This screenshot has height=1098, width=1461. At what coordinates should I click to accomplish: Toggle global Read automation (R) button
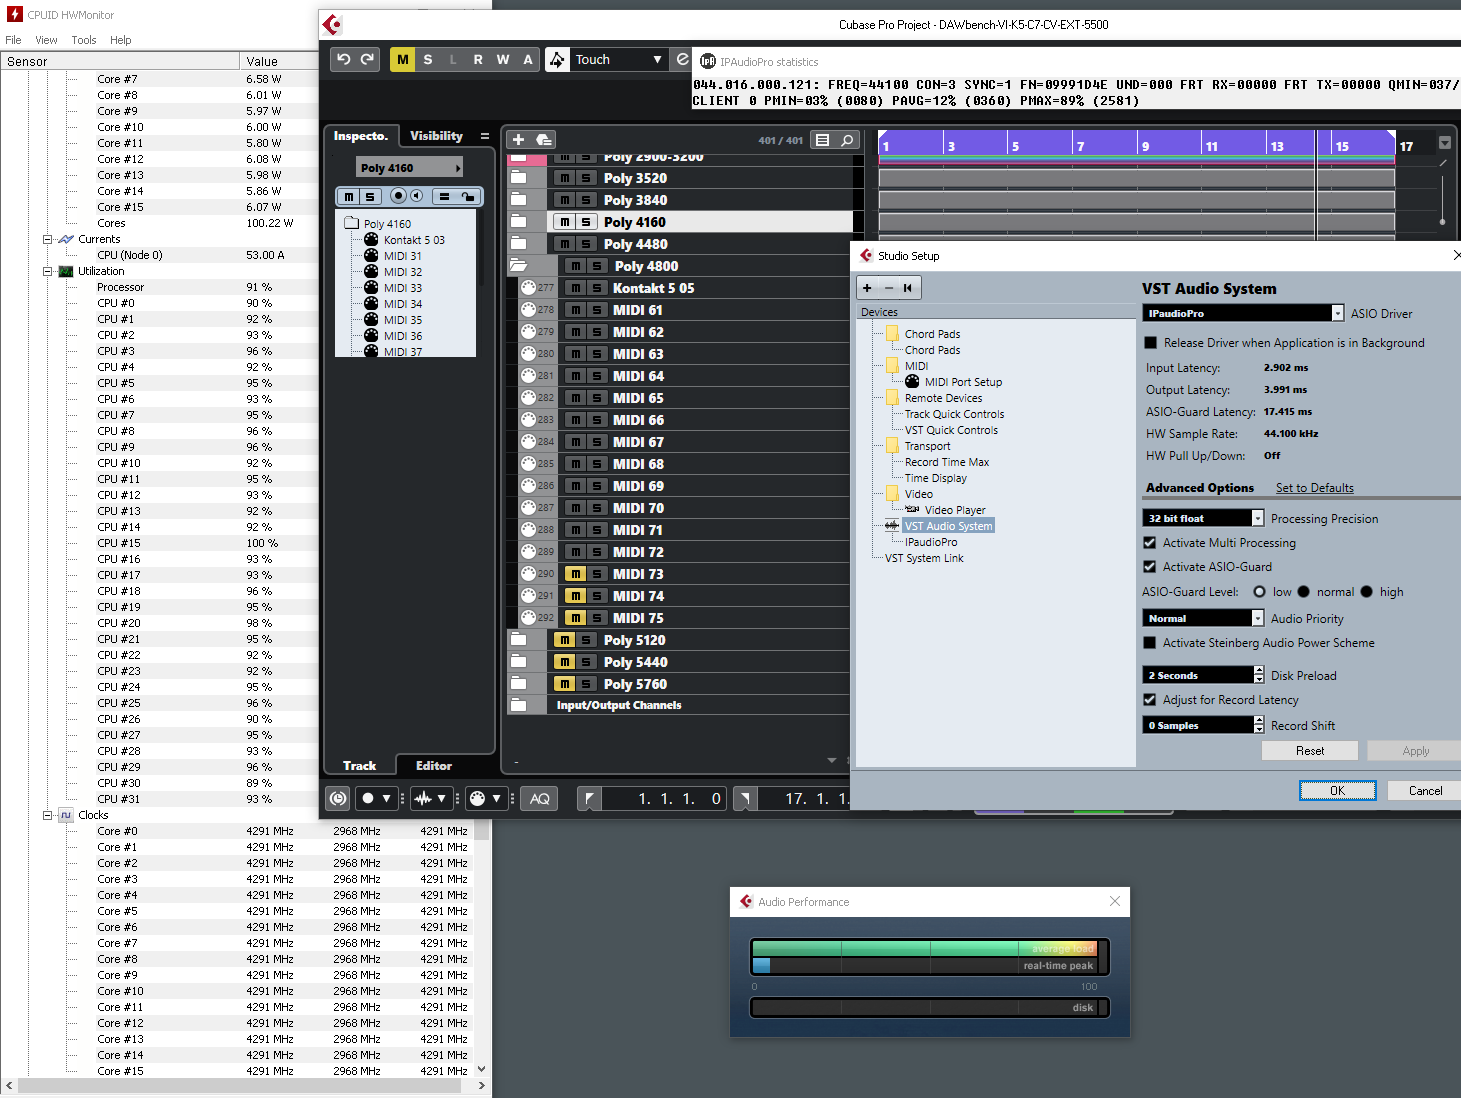pyautogui.click(x=478, y=59)
